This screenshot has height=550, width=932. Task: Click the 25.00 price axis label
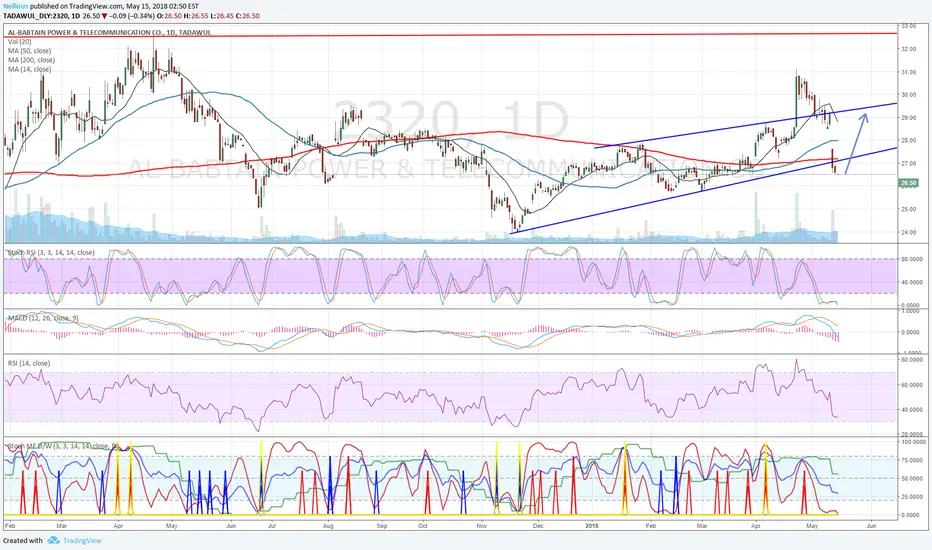coord(909,209)
